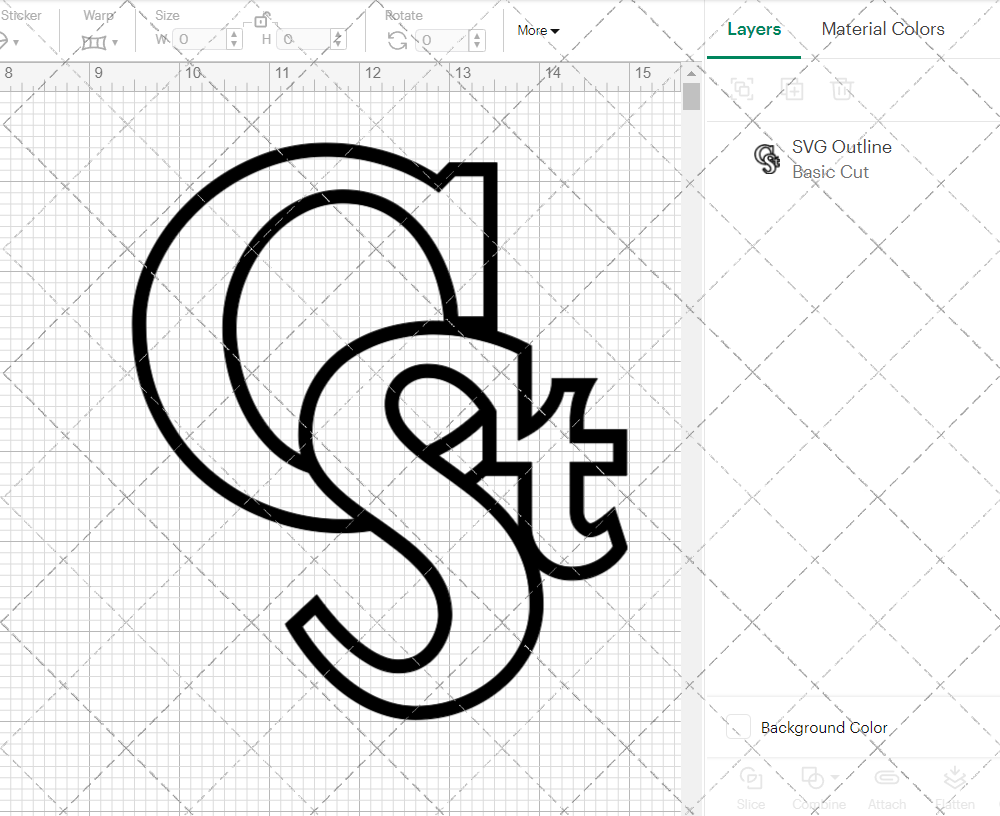
Task: Click the Rotate icon
Action: click(397, 41)
